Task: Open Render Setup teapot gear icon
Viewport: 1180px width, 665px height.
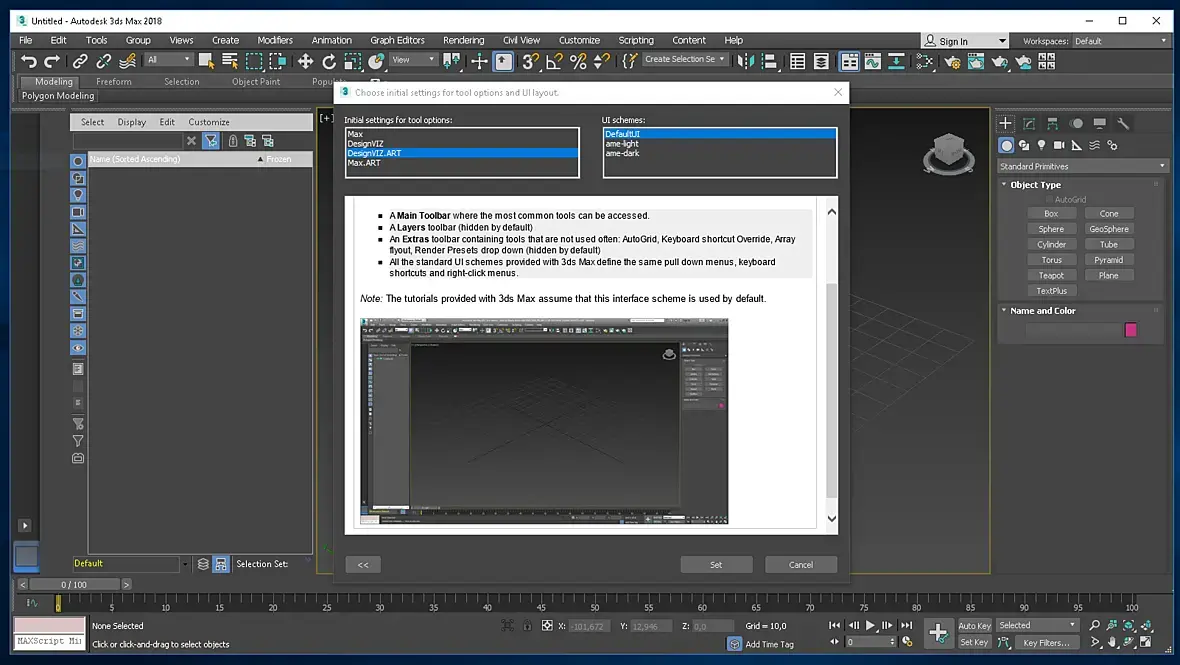Action: pyautogui.click(x=952, y=61)
